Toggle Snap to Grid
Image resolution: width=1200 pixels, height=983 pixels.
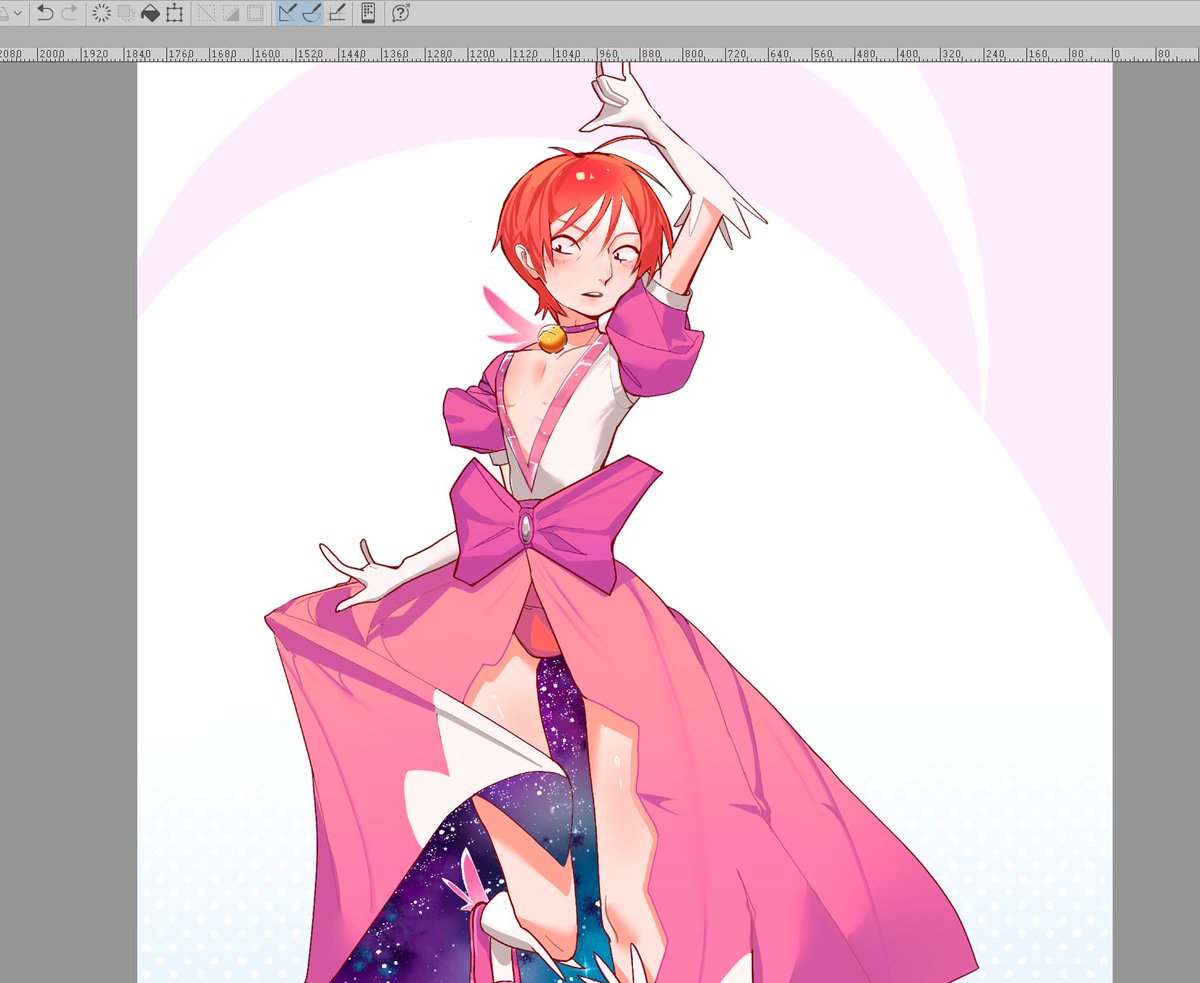pyautogui.click(x=337, y=13)
